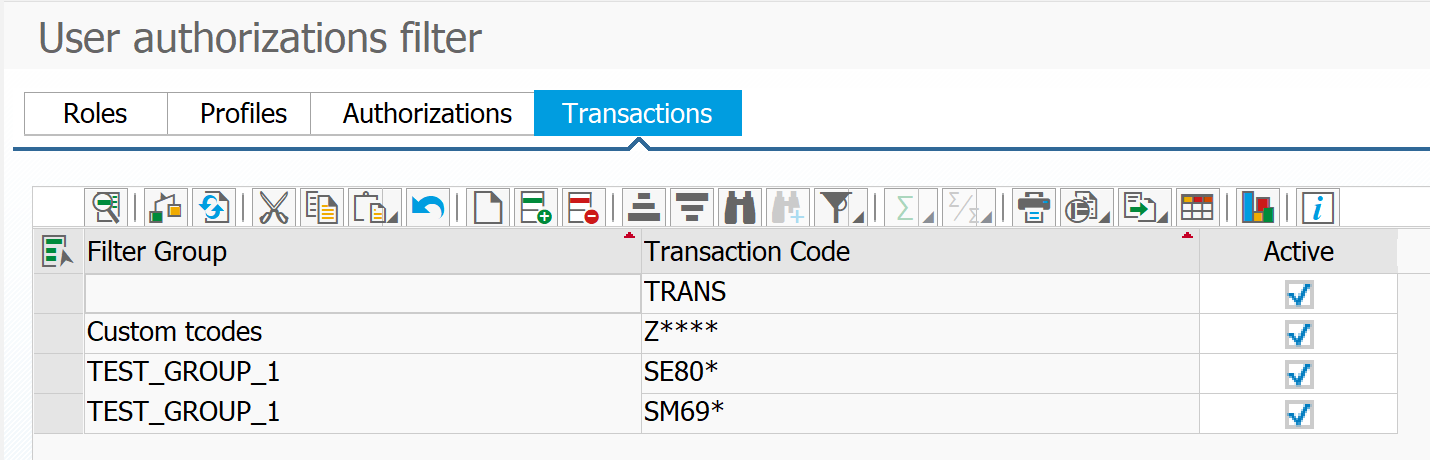Open the graphic chart icon
The image size is (1430, 460).
click(x=1257, y=208)
